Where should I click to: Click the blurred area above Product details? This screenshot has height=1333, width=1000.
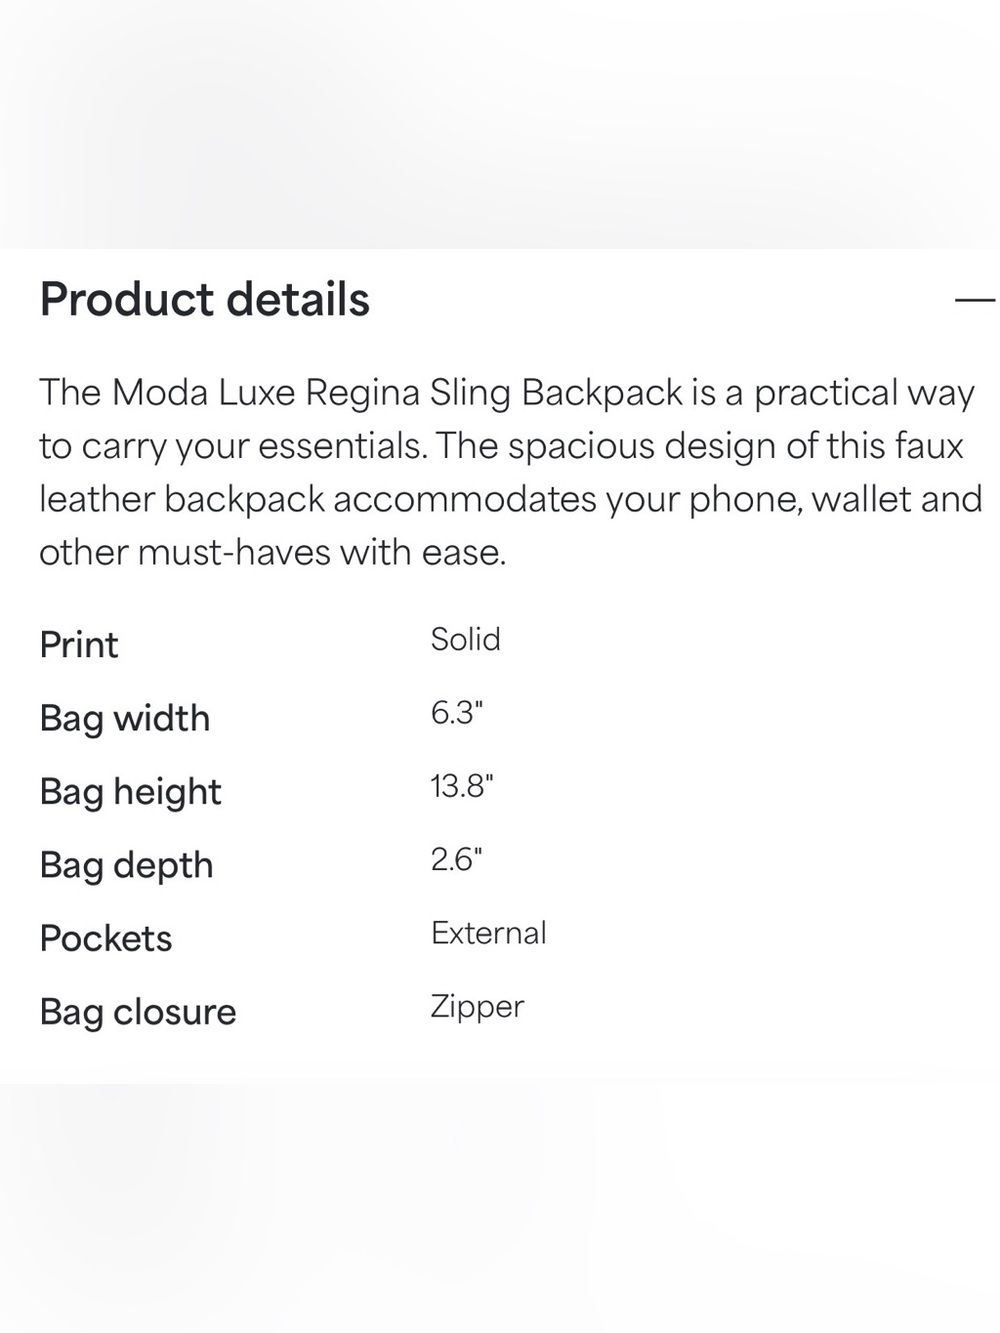[500, 124]
